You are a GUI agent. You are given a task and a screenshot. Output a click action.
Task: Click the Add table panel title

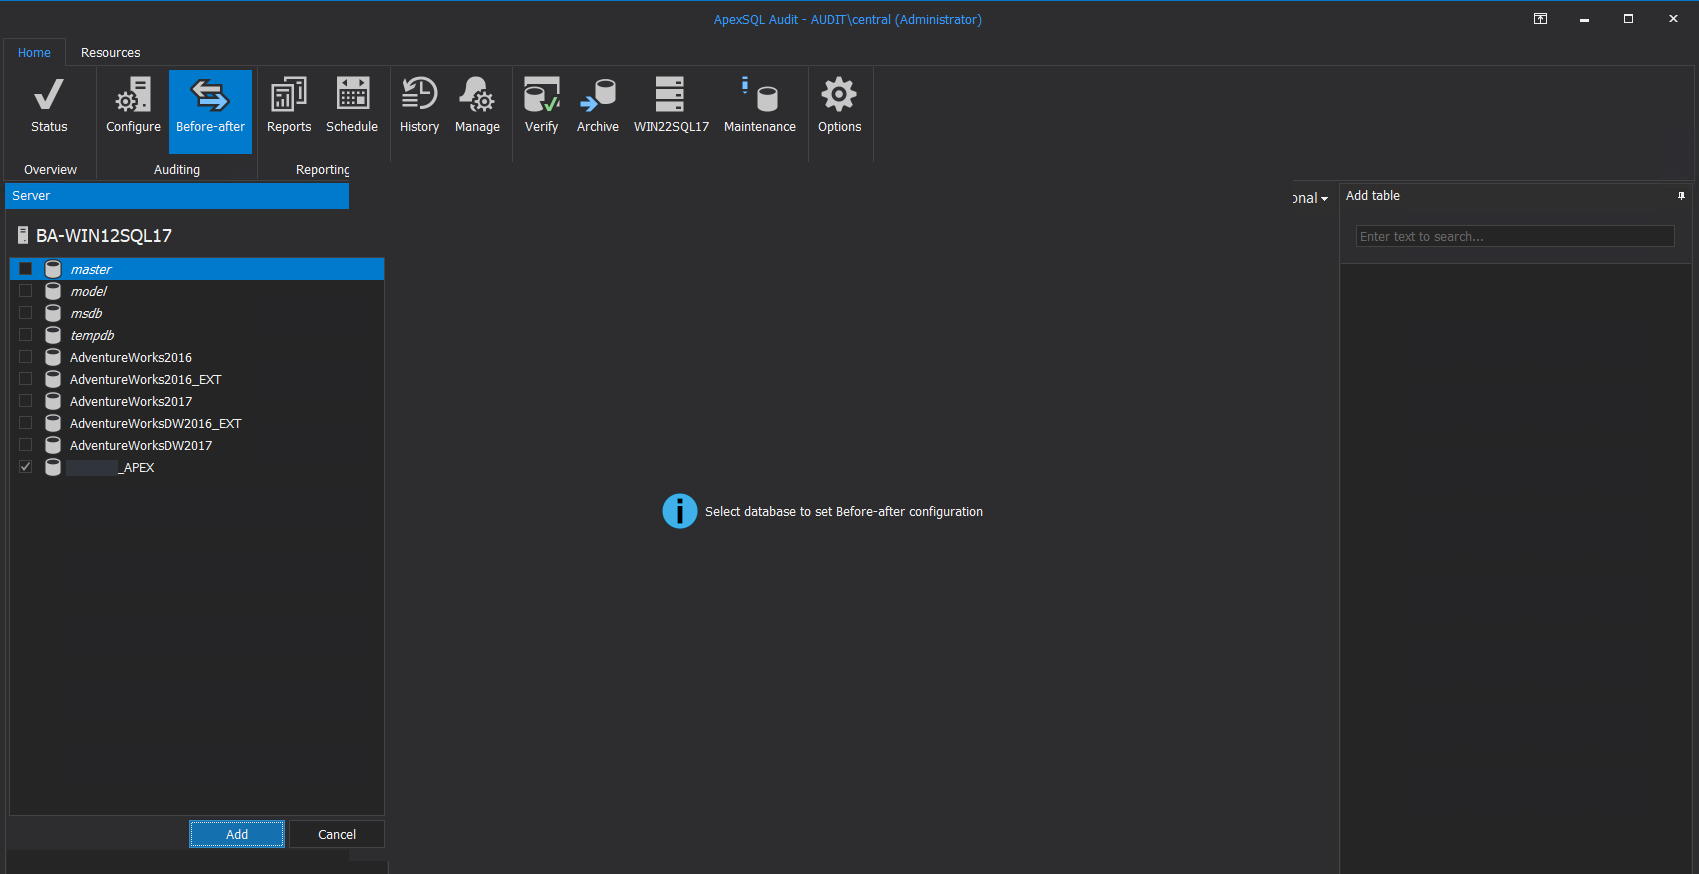point(1372,196)
